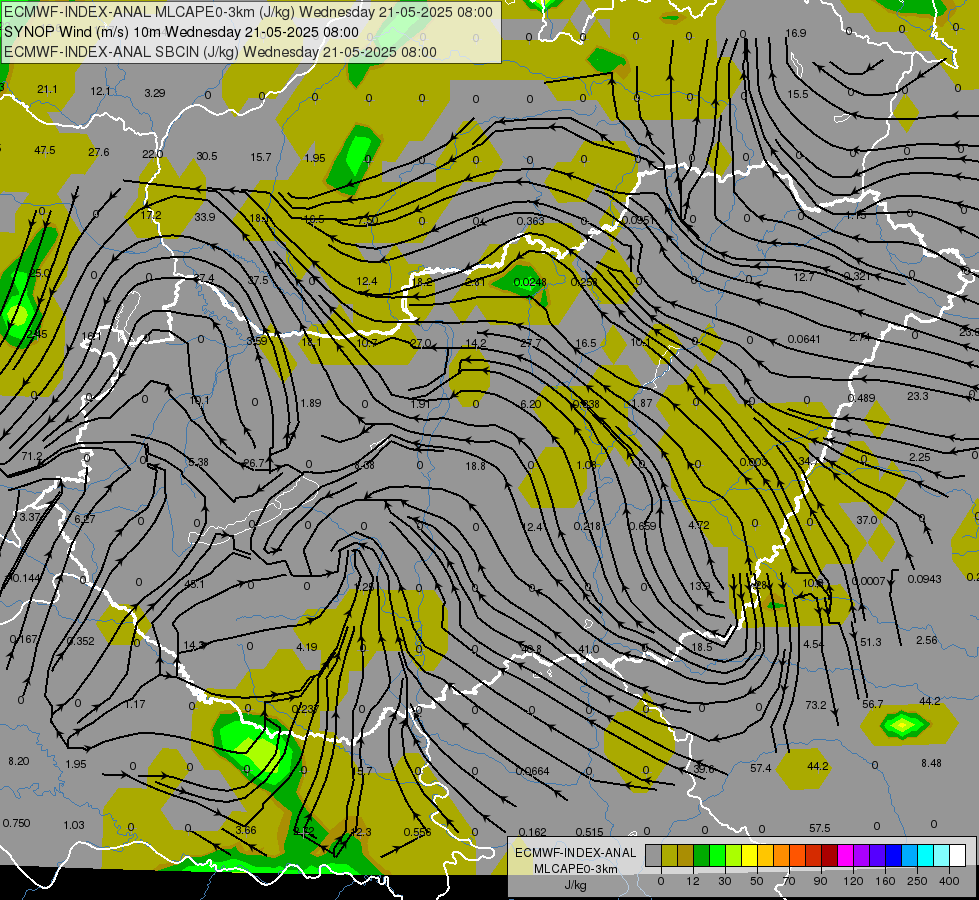The width and height of the screenshot is (979, 900).
Task: Click the map value 37.0
Action: tap(867, 520)
